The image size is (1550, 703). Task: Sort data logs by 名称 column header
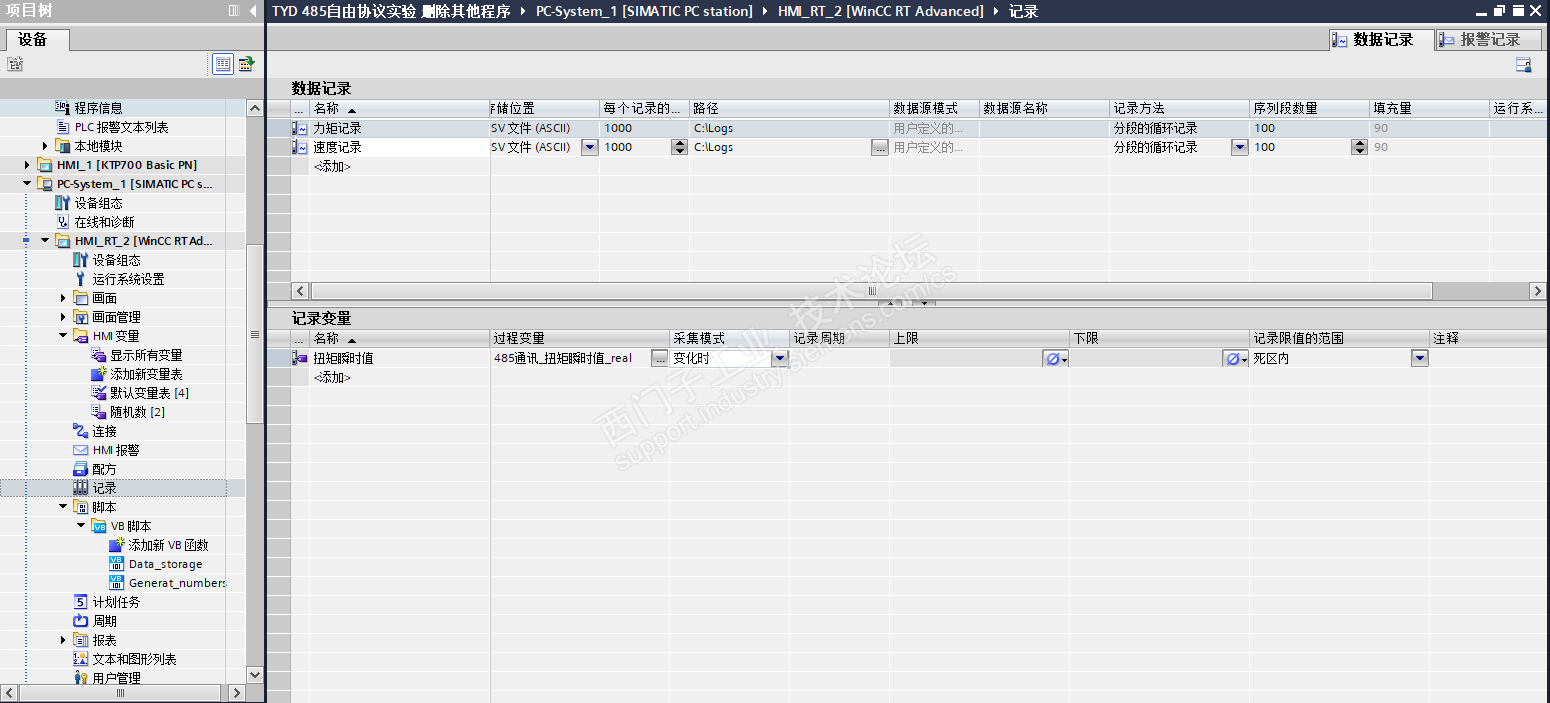coord(399,108)
